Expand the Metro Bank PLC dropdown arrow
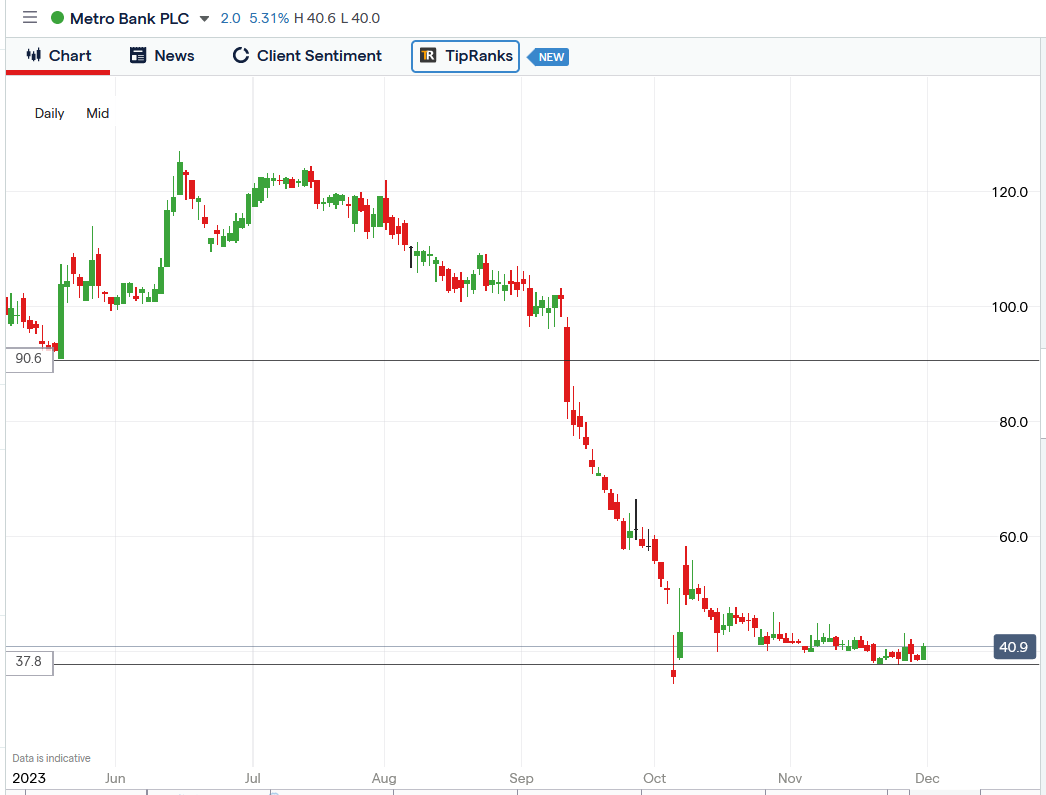1046x795 pixels. tap(205, 19)
